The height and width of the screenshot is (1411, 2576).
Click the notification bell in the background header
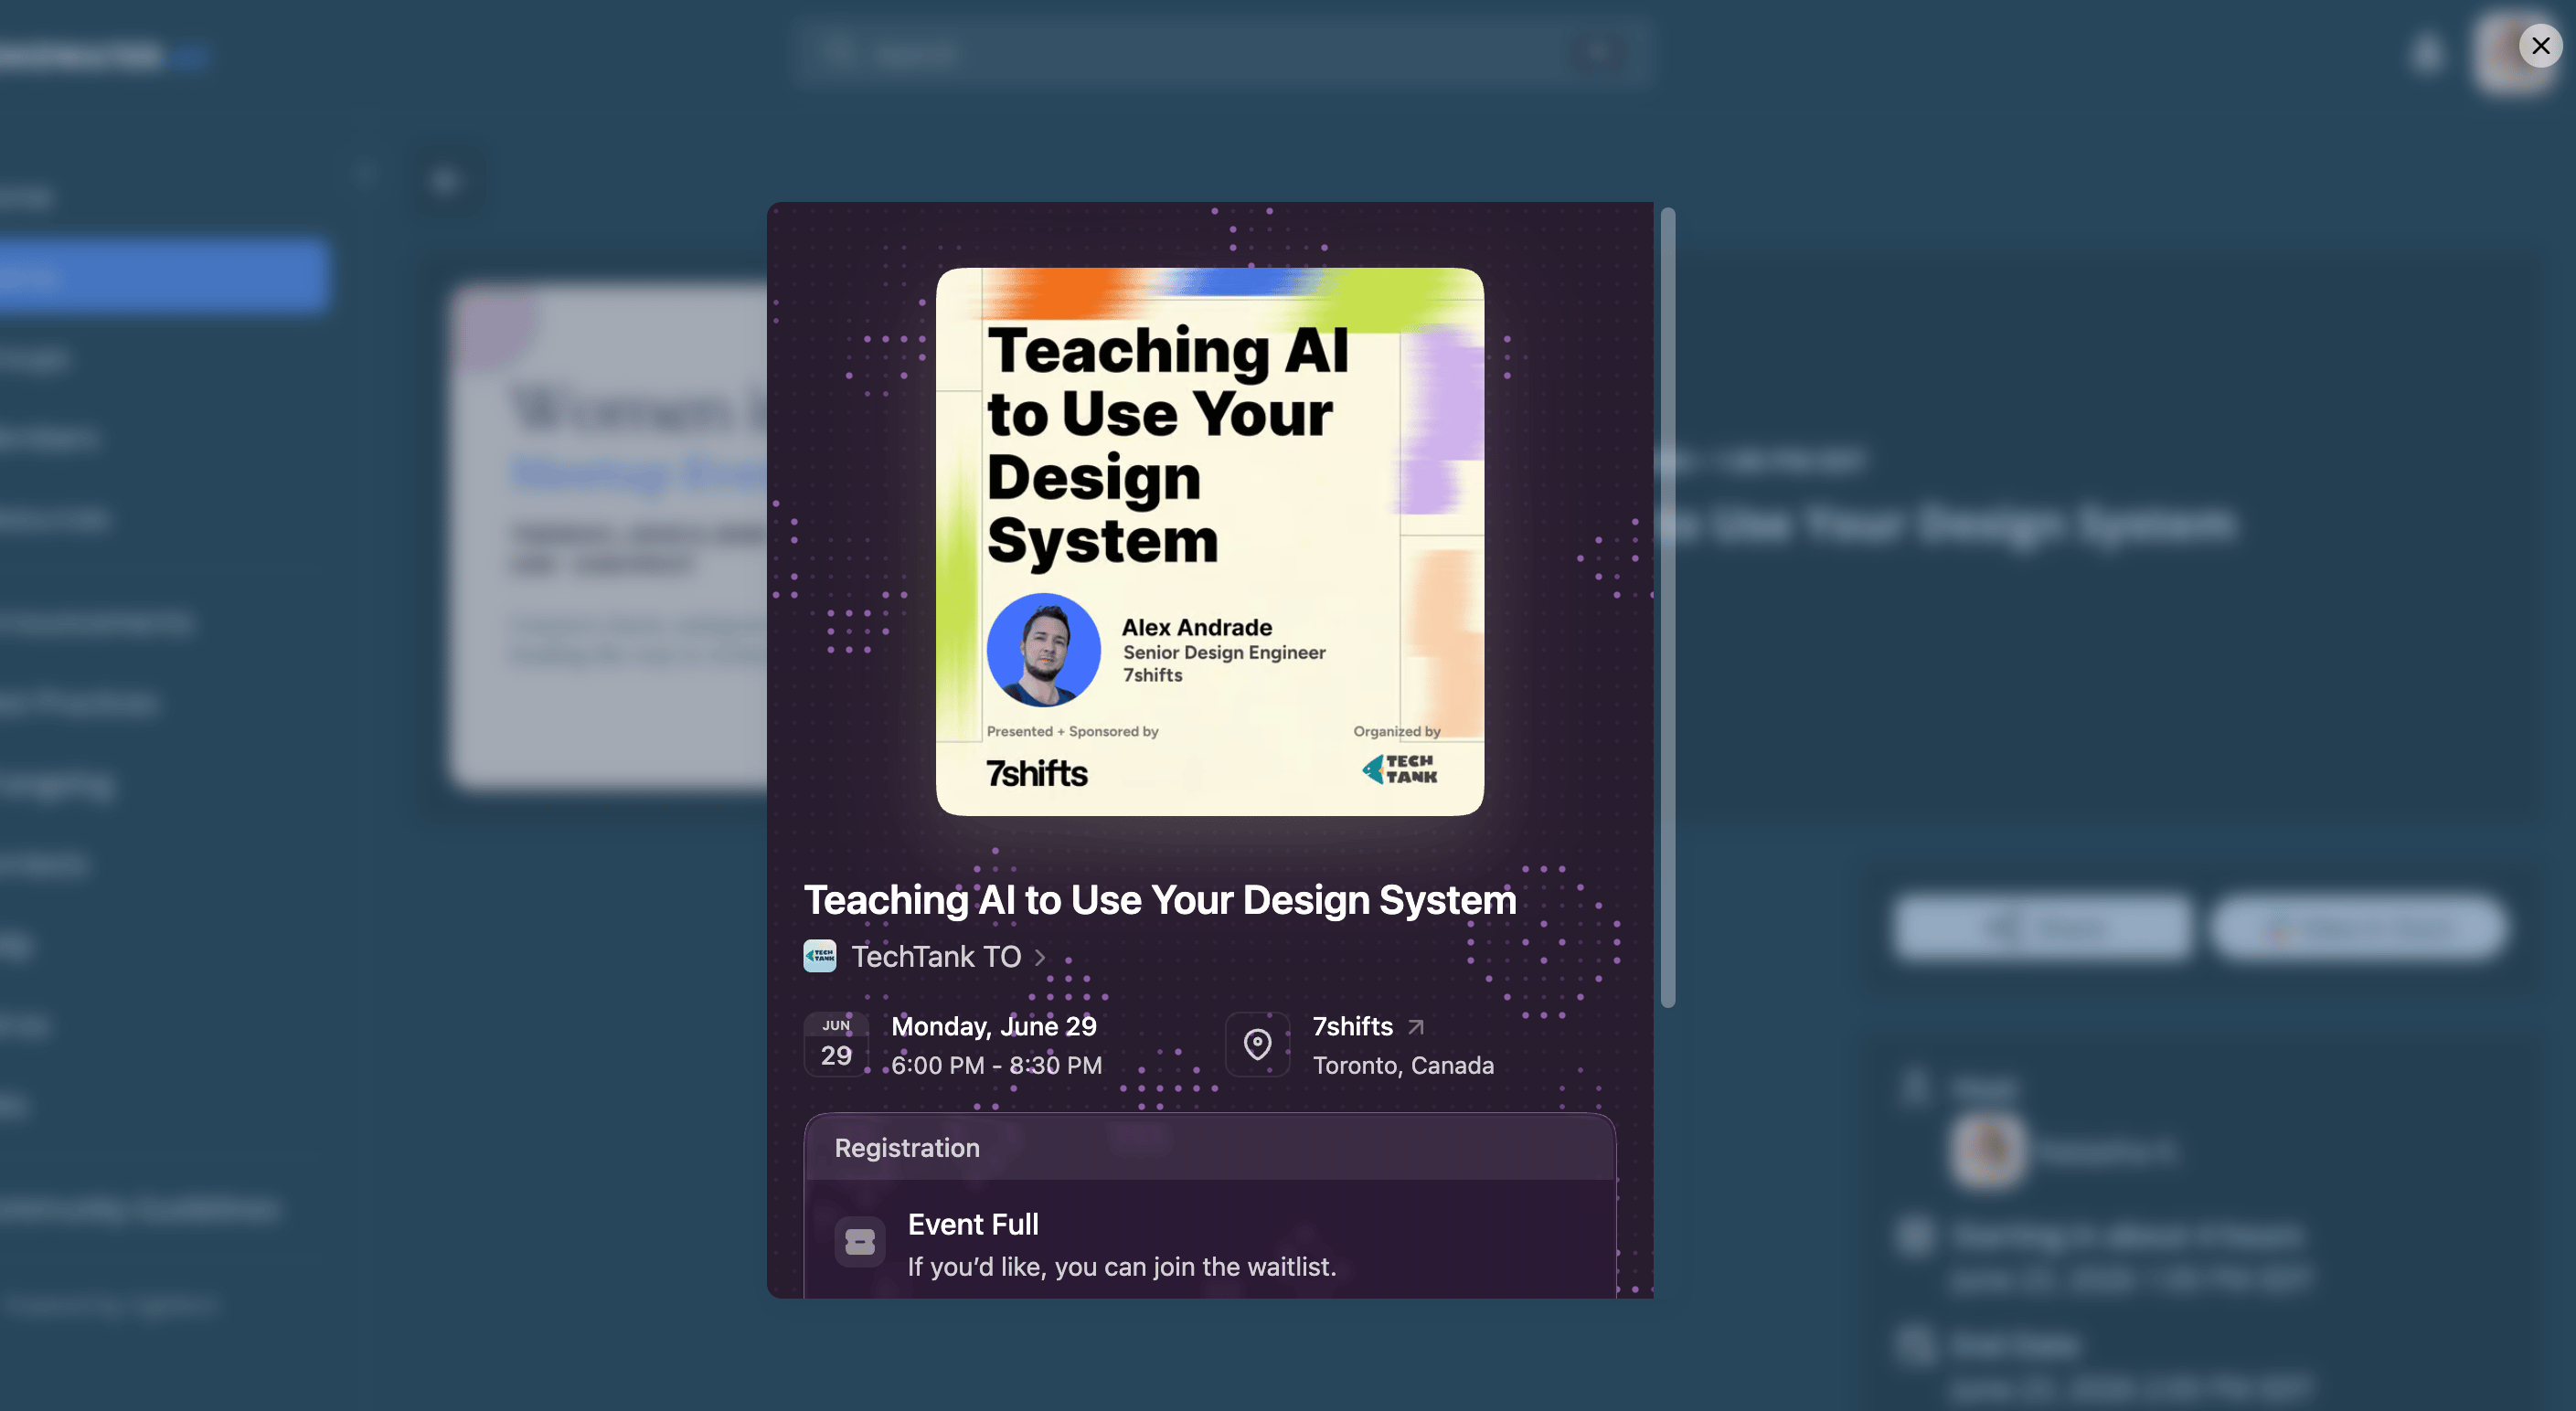(2427, 53)
